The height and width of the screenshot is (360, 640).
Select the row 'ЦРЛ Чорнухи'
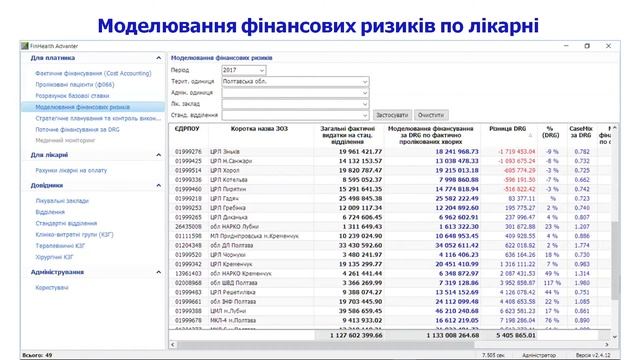tap(390, 255)
